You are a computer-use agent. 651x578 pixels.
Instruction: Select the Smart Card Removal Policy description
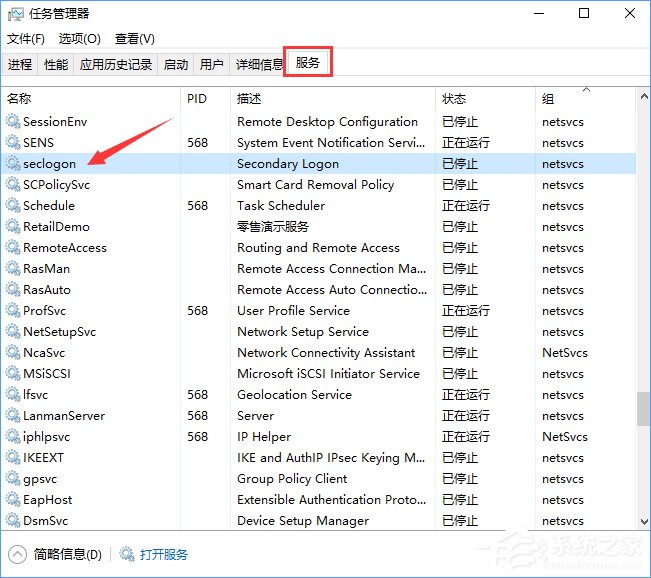tap(316, 185)
